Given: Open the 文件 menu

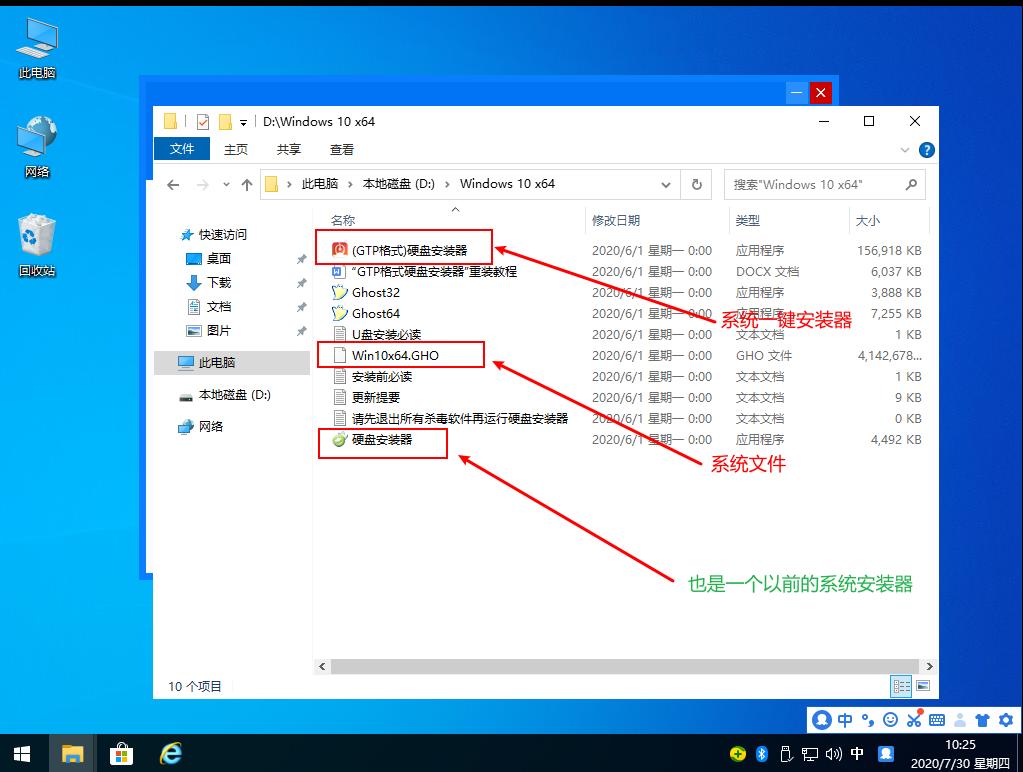Looking at the screenshot, I should pos(181,148).
